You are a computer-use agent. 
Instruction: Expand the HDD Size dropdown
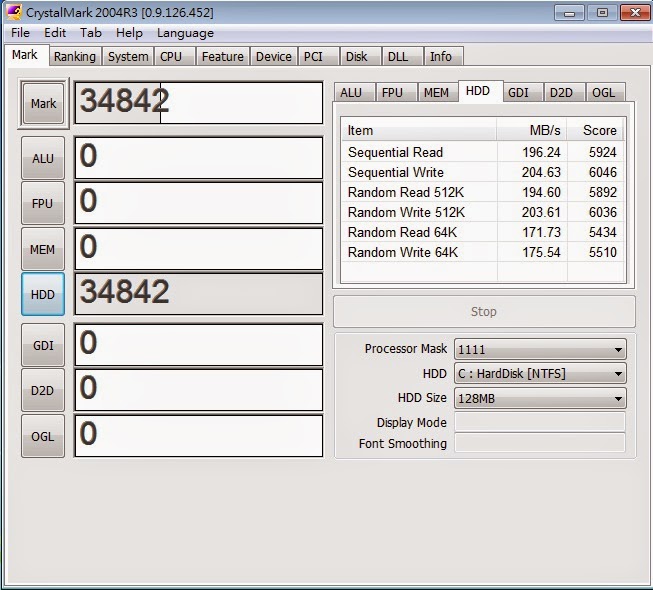click(x=540, y=398)
